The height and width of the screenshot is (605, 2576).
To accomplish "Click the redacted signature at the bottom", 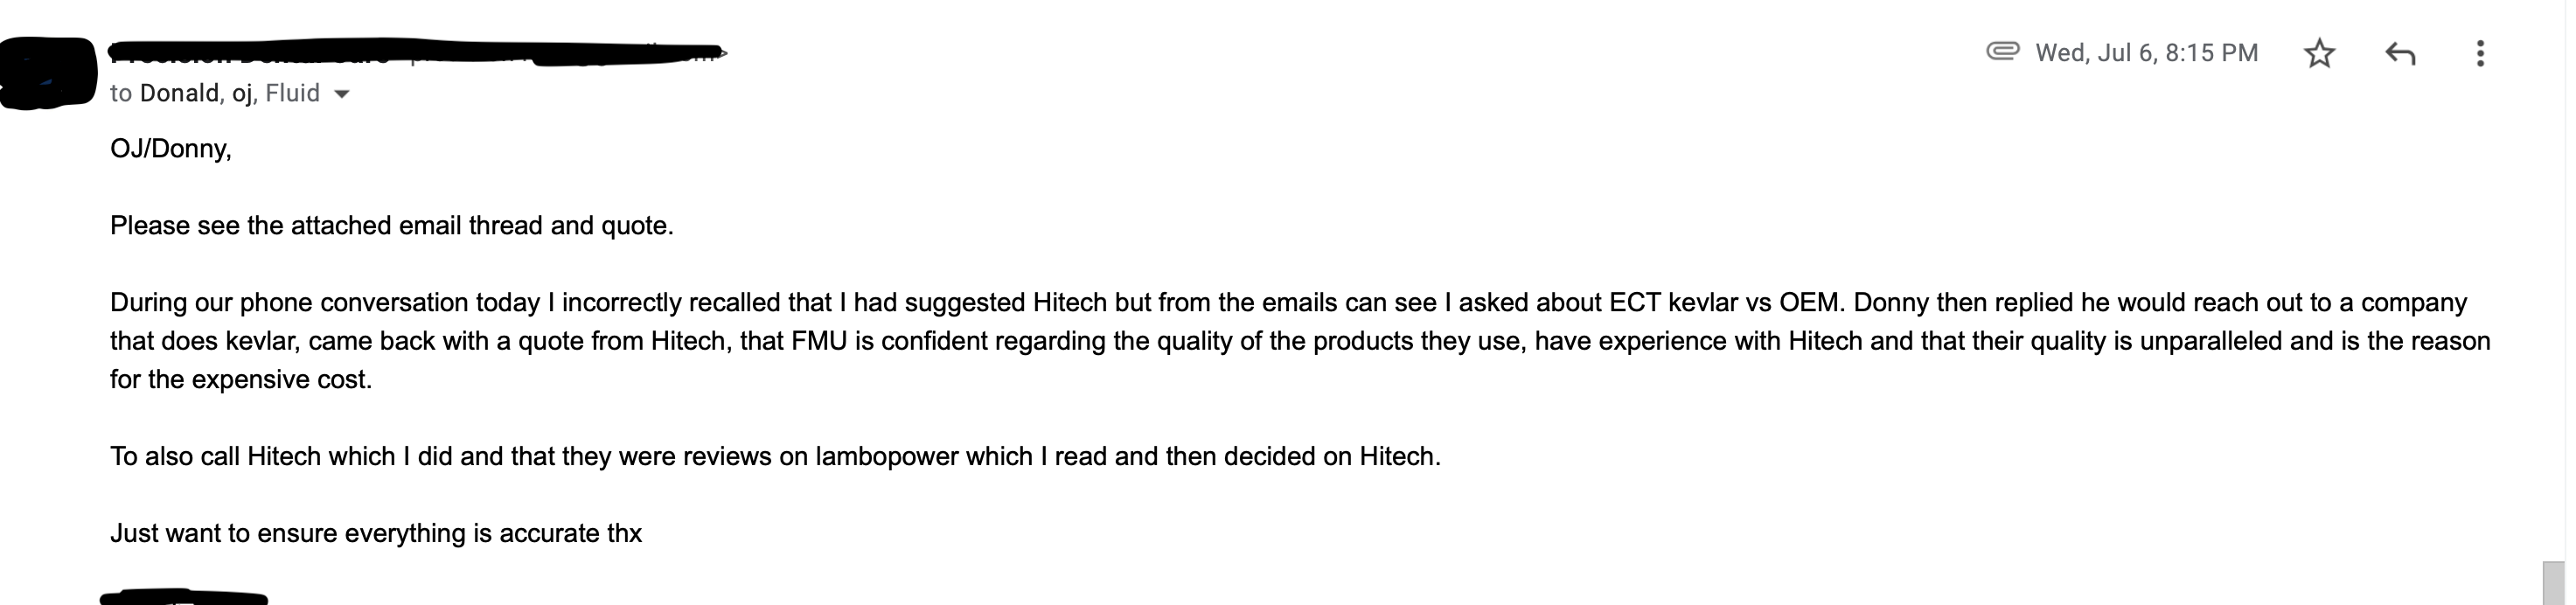I will (x=184, y=597).
